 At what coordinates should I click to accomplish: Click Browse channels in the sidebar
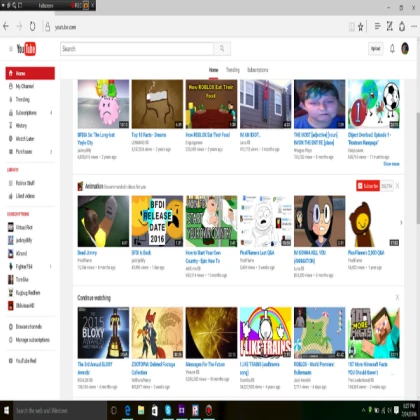pyautogui.click(x=30, y=327)
